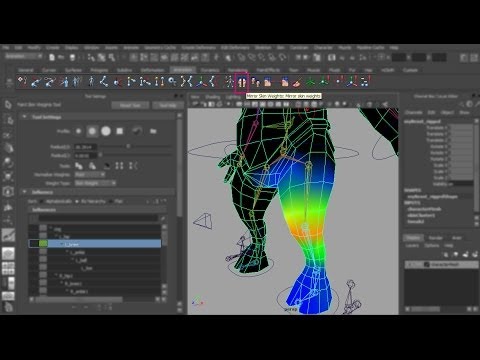Open the Render layer tab

[x=435, y=238]
